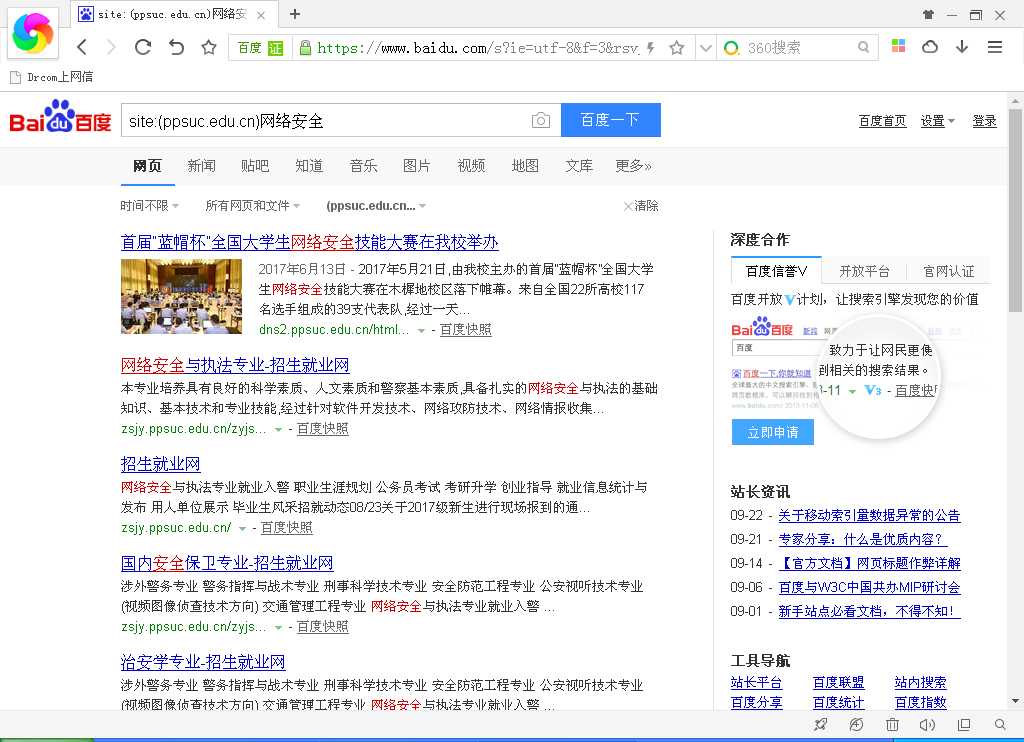Open 百度快照 for dns2.ppsuc.edu.cn result
The image size is (1024, 742).
point(466,330)
